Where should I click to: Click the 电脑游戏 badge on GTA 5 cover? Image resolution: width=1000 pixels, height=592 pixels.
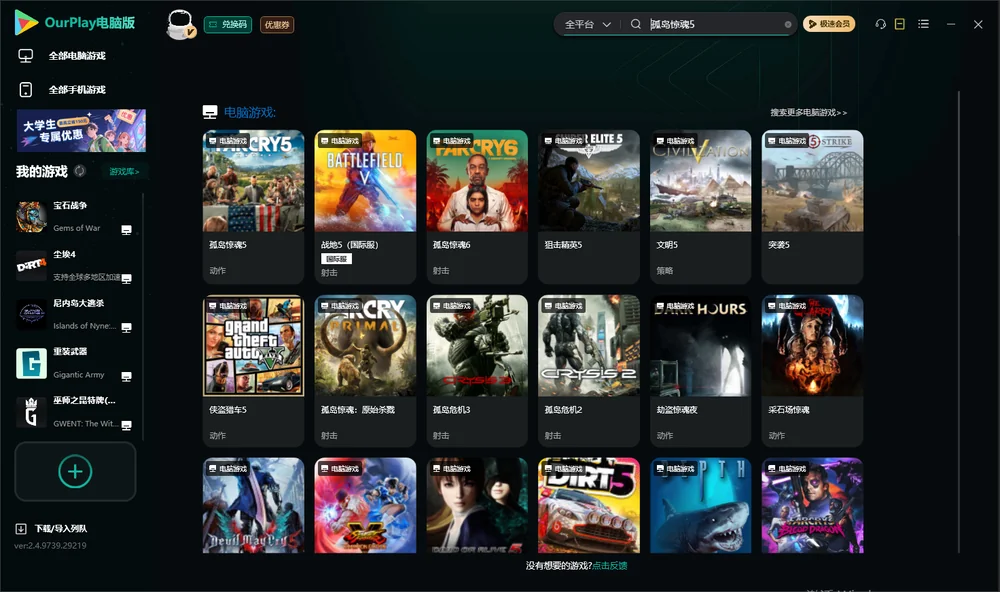pyautogui.click(x=228, y=306)
